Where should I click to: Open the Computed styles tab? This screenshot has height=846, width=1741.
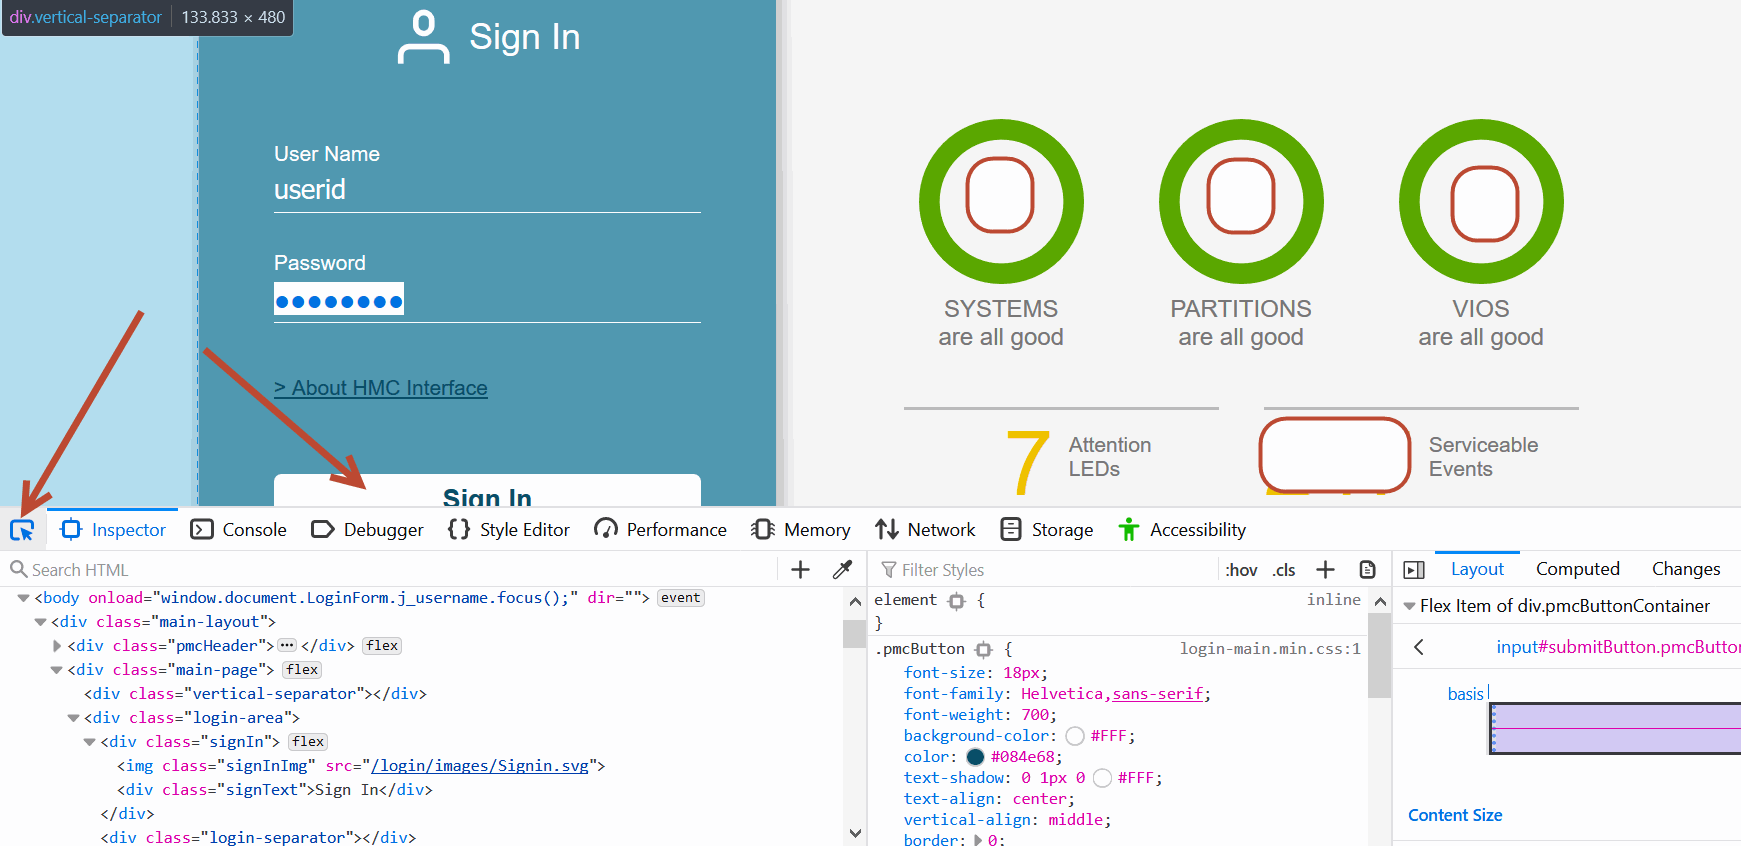click(1577, 569)
